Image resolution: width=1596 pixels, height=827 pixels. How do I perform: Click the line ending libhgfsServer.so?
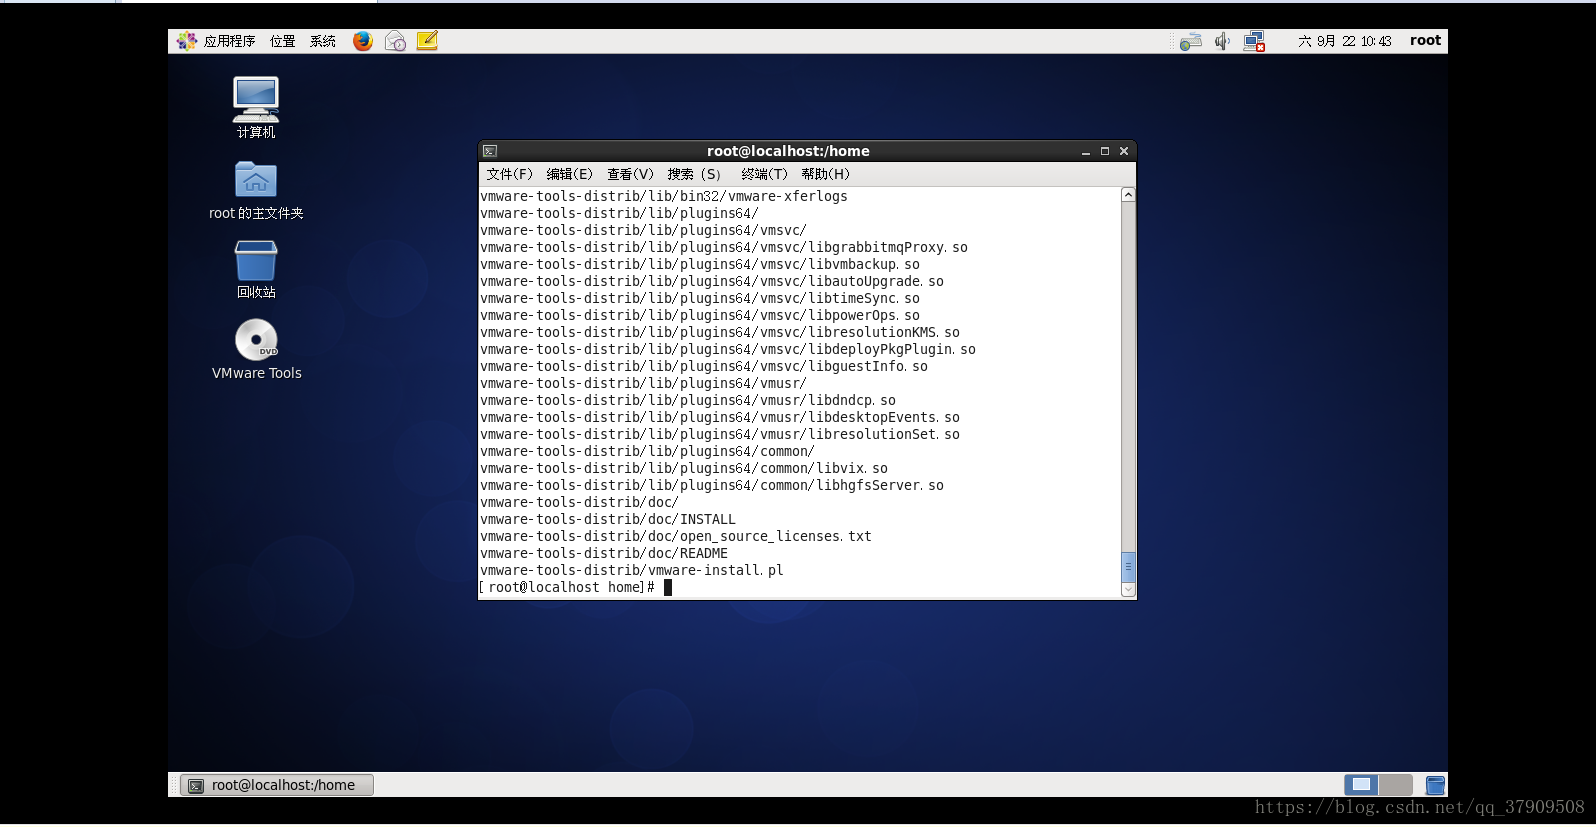pos(712,485)
